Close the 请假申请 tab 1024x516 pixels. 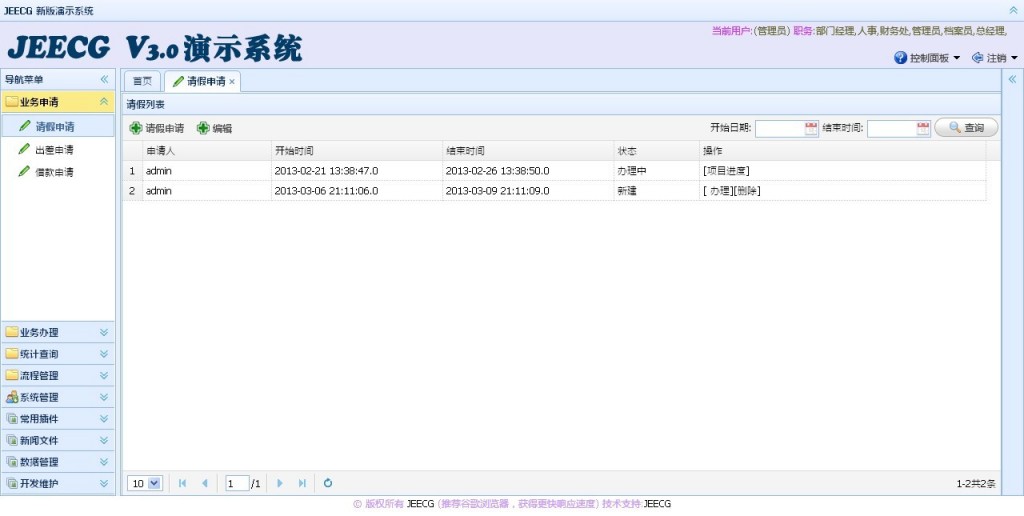pos(232,82)
